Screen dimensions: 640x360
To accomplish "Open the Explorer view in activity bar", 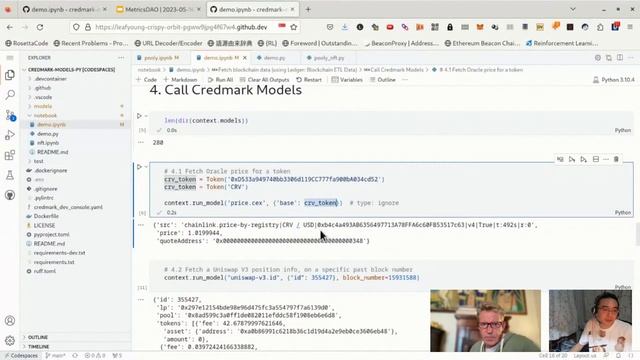I will [10, 75].
